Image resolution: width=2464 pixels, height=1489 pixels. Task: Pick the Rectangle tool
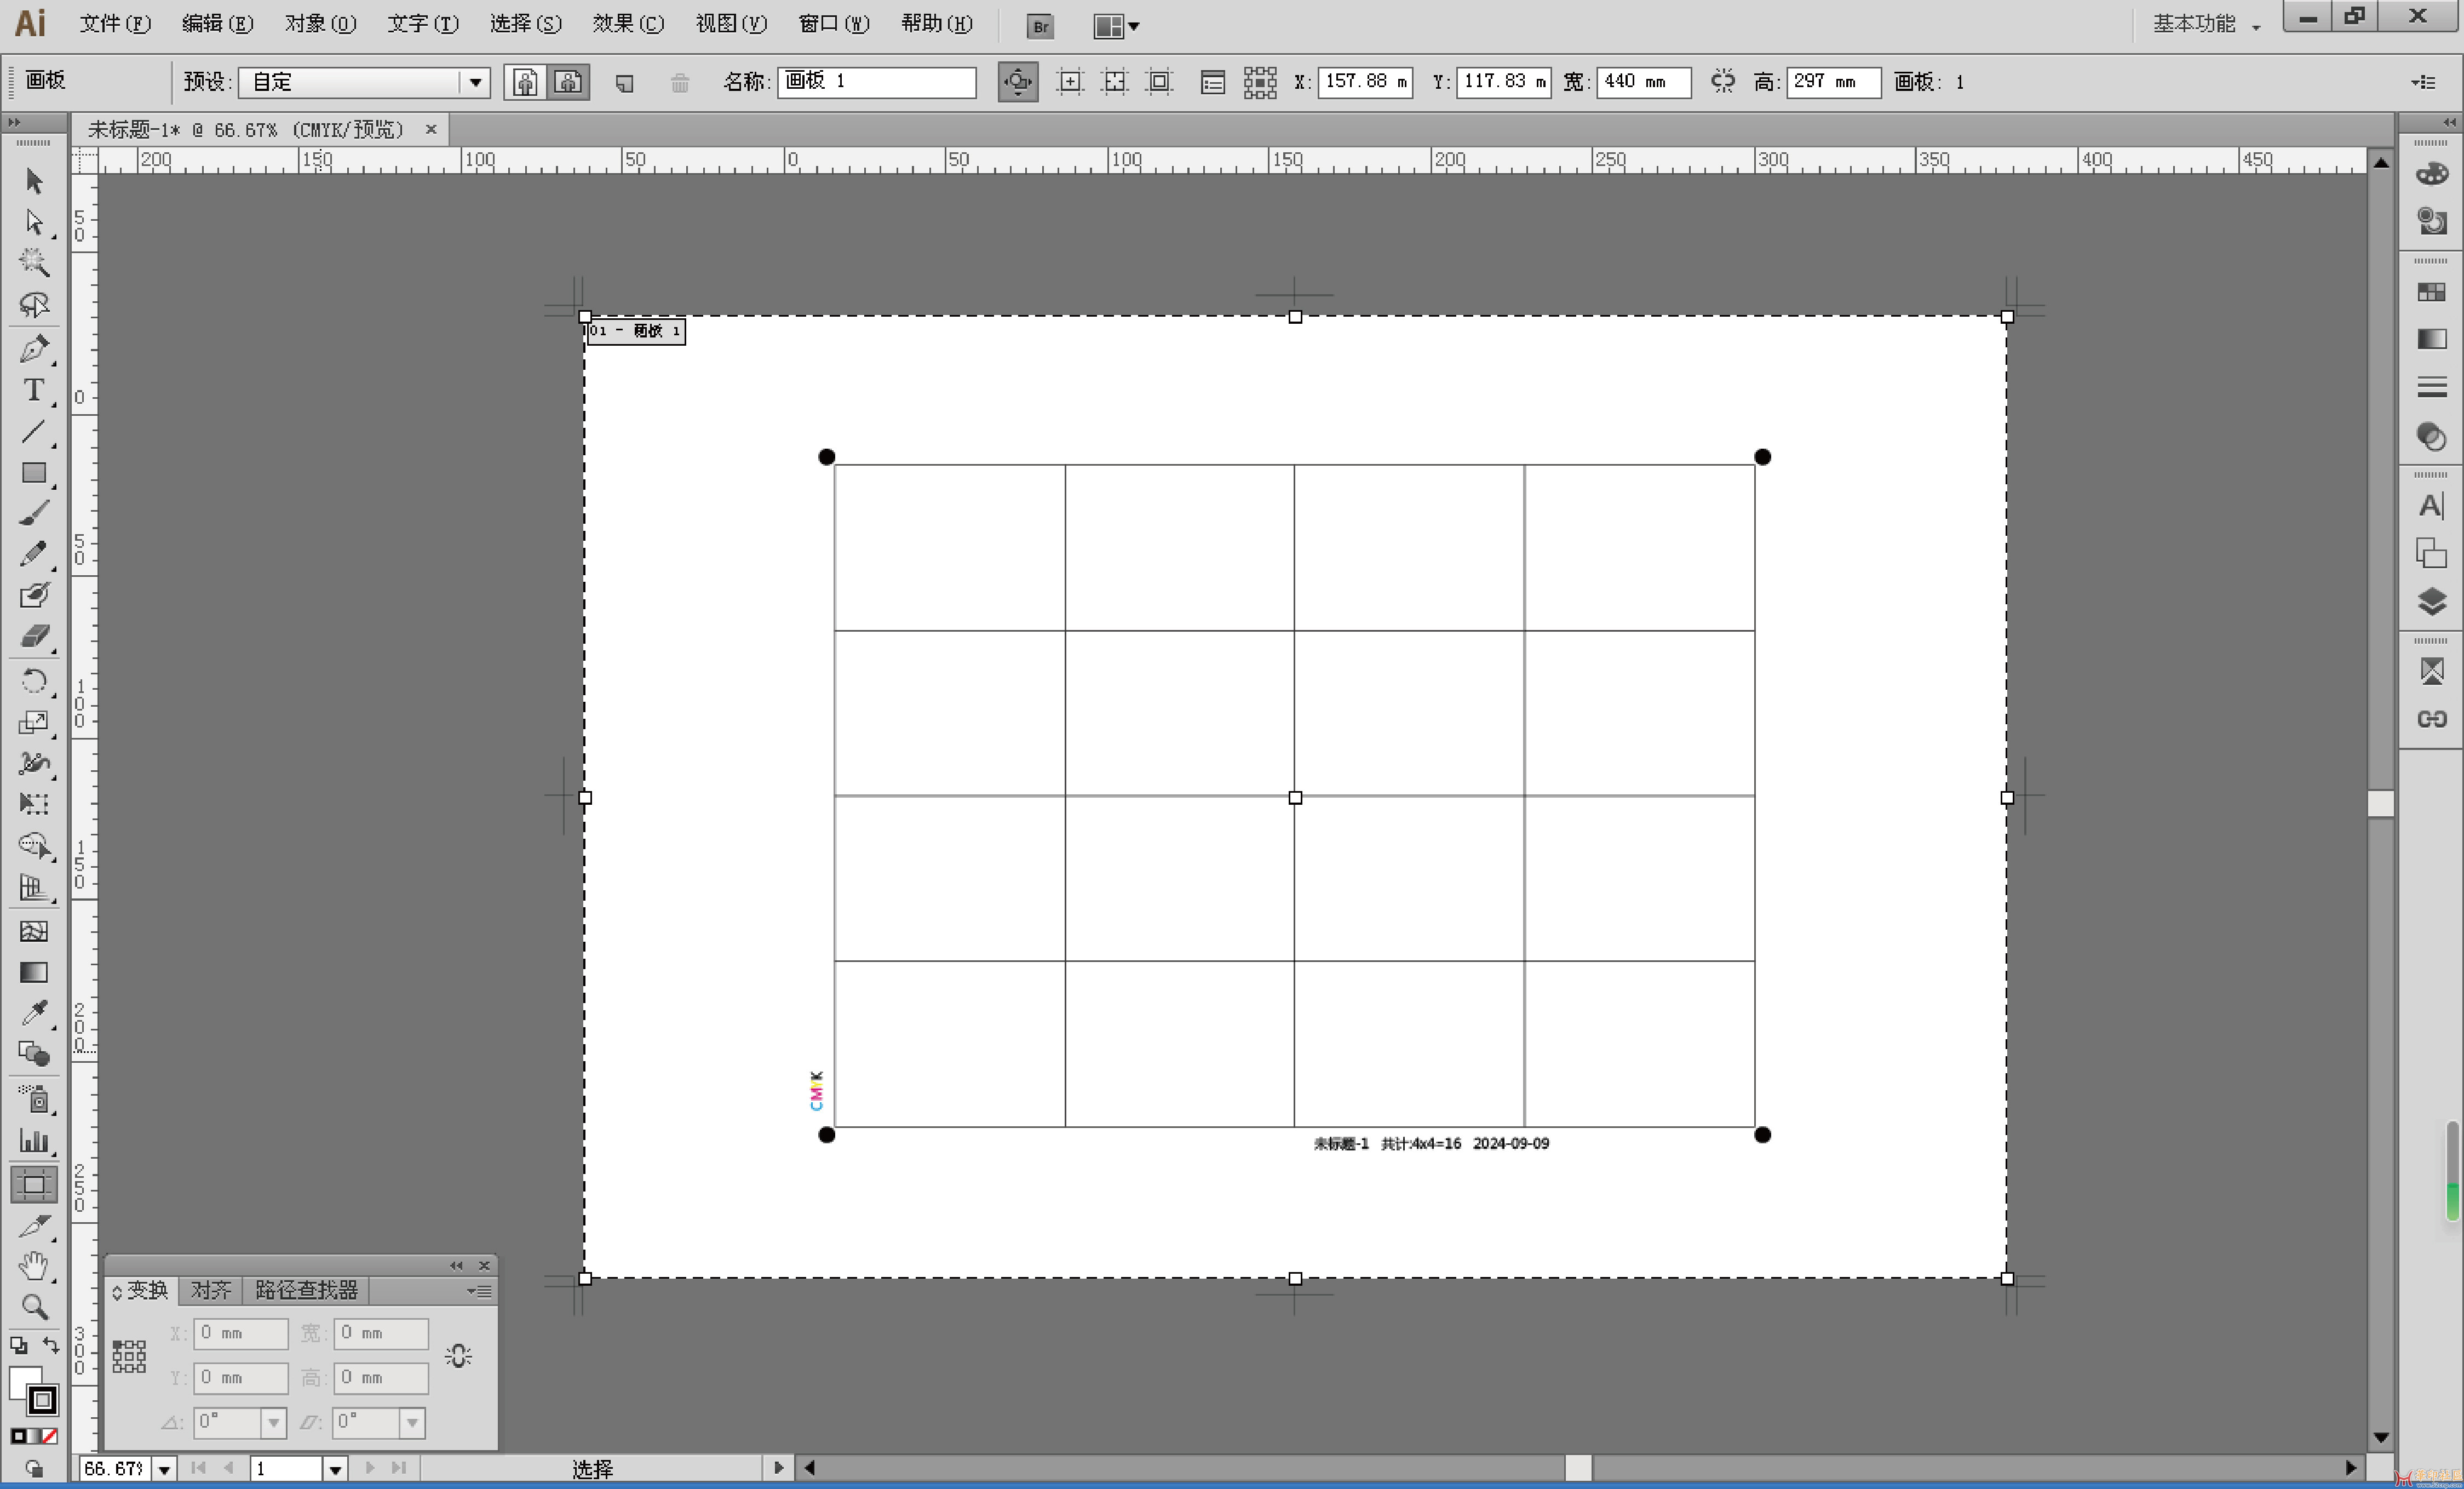(33, 472)
